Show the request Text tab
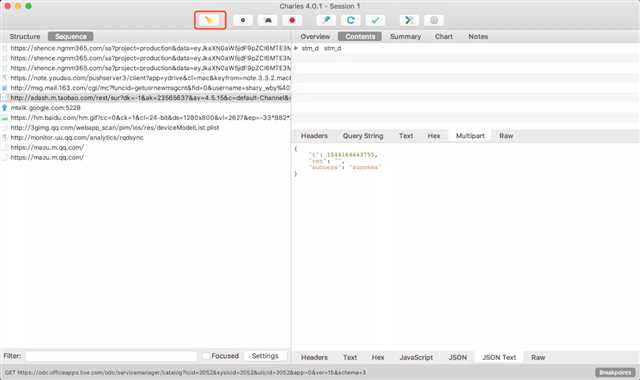 pos(406,136)
